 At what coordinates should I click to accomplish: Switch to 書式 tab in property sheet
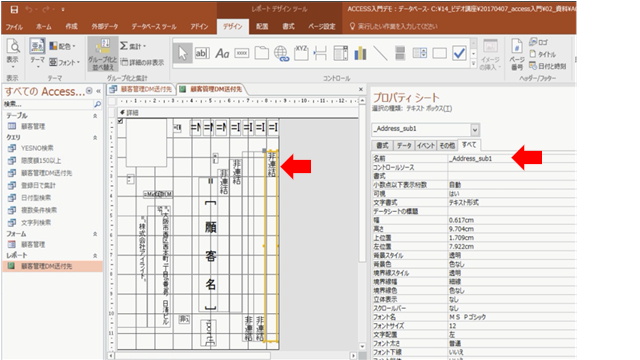coord(382,145)
